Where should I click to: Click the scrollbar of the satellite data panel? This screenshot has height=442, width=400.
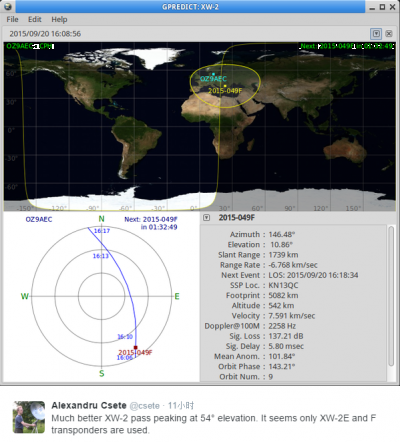click(x=391, y=296)
